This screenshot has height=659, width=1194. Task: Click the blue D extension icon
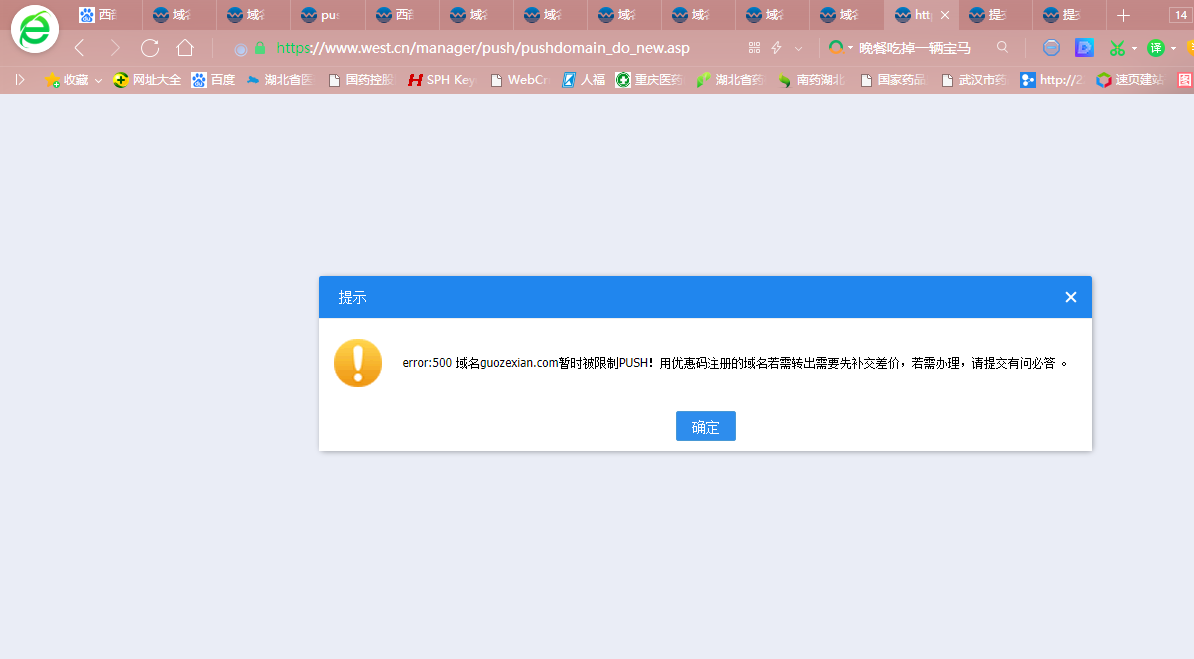click(1085, 47)
